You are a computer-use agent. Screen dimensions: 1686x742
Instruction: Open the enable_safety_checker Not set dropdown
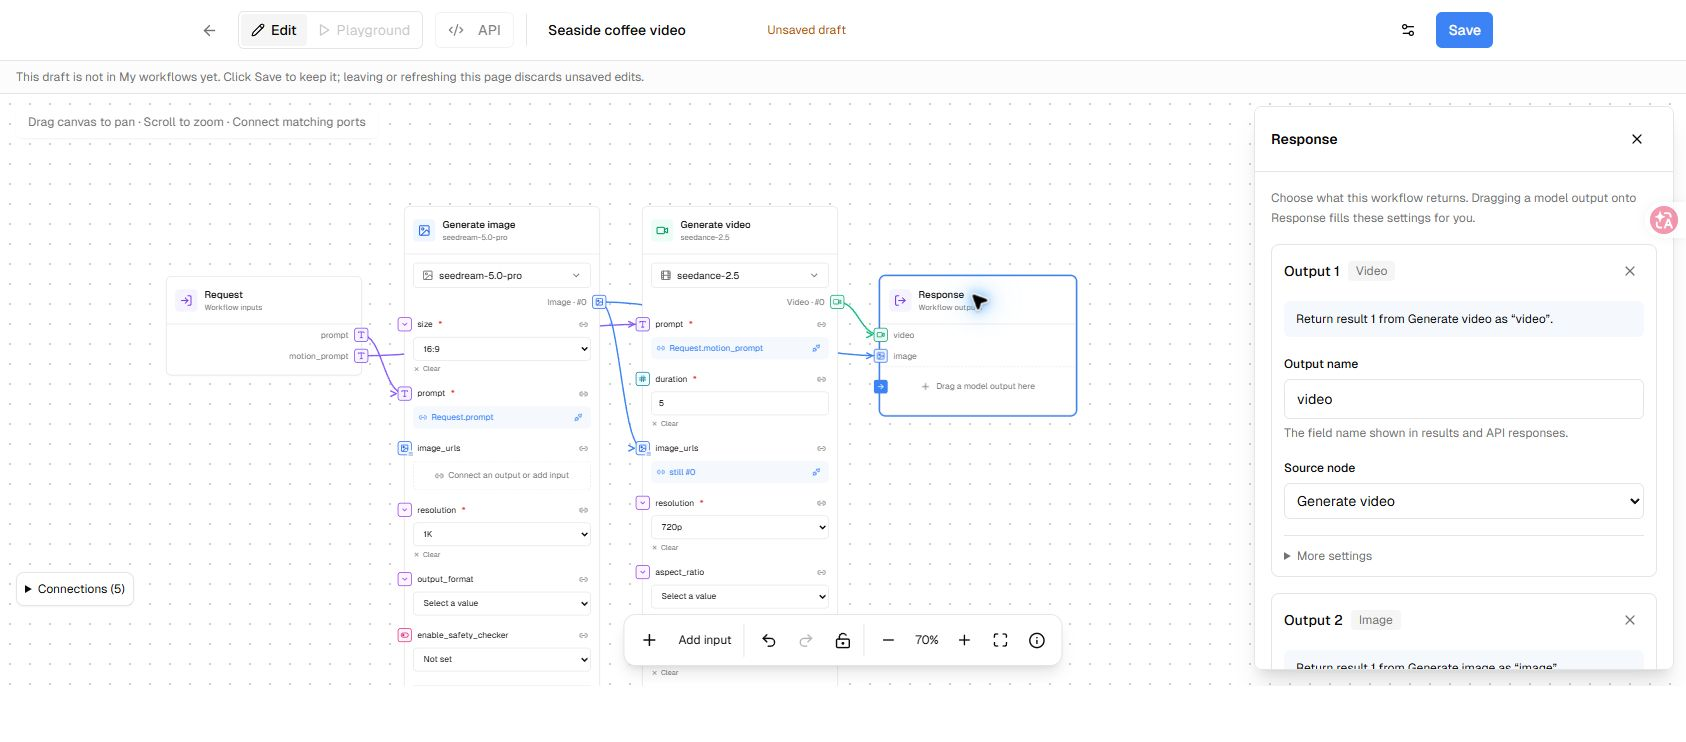(502, 659)
